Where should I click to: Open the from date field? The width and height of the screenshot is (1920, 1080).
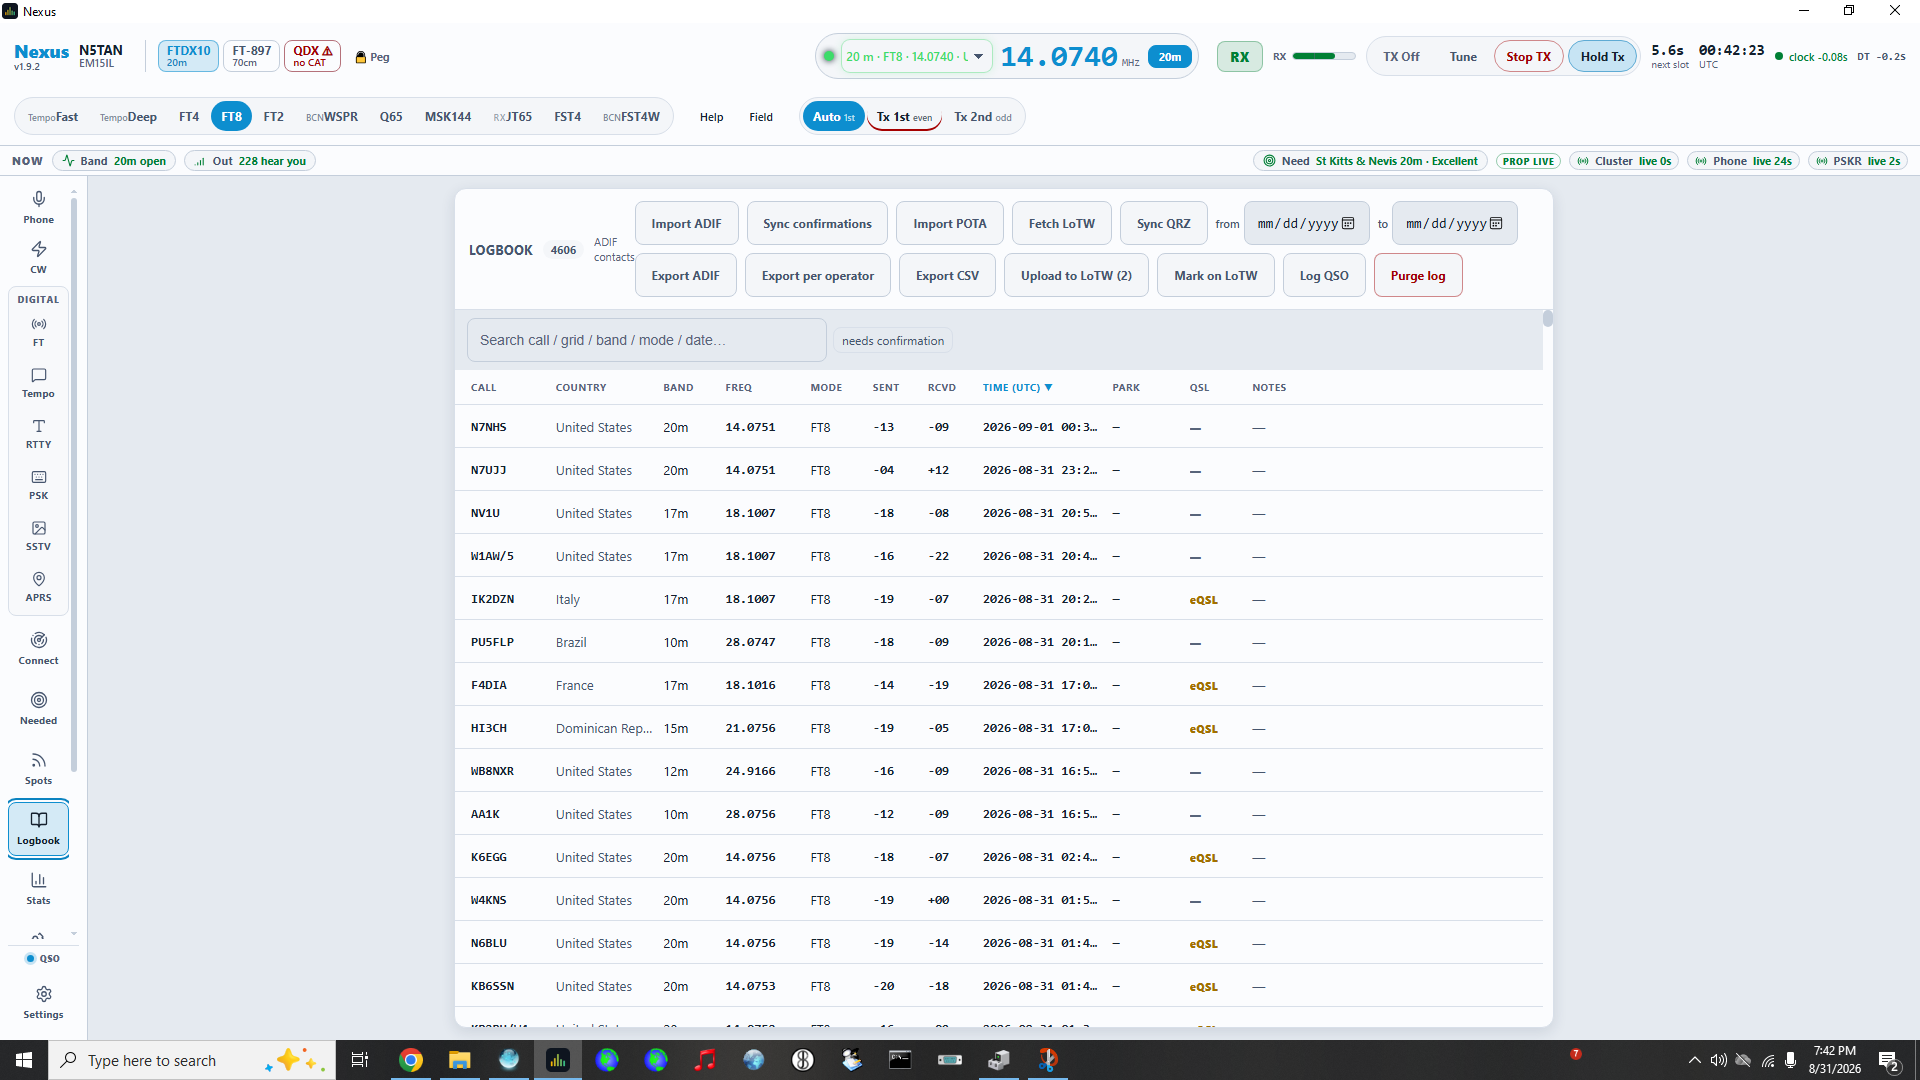click(1306, 223)
